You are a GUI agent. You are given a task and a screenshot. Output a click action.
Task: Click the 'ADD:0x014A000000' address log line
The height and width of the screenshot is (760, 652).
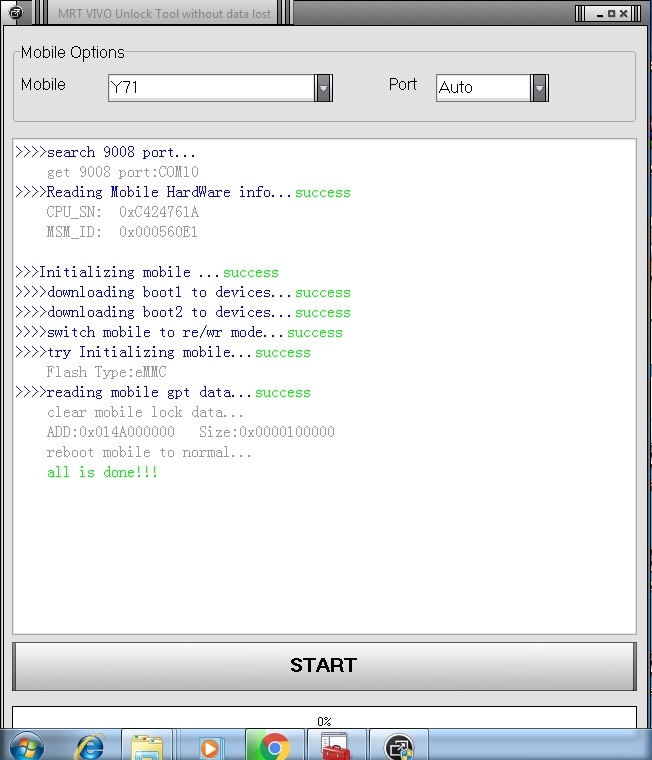click(x=191, y=432)
